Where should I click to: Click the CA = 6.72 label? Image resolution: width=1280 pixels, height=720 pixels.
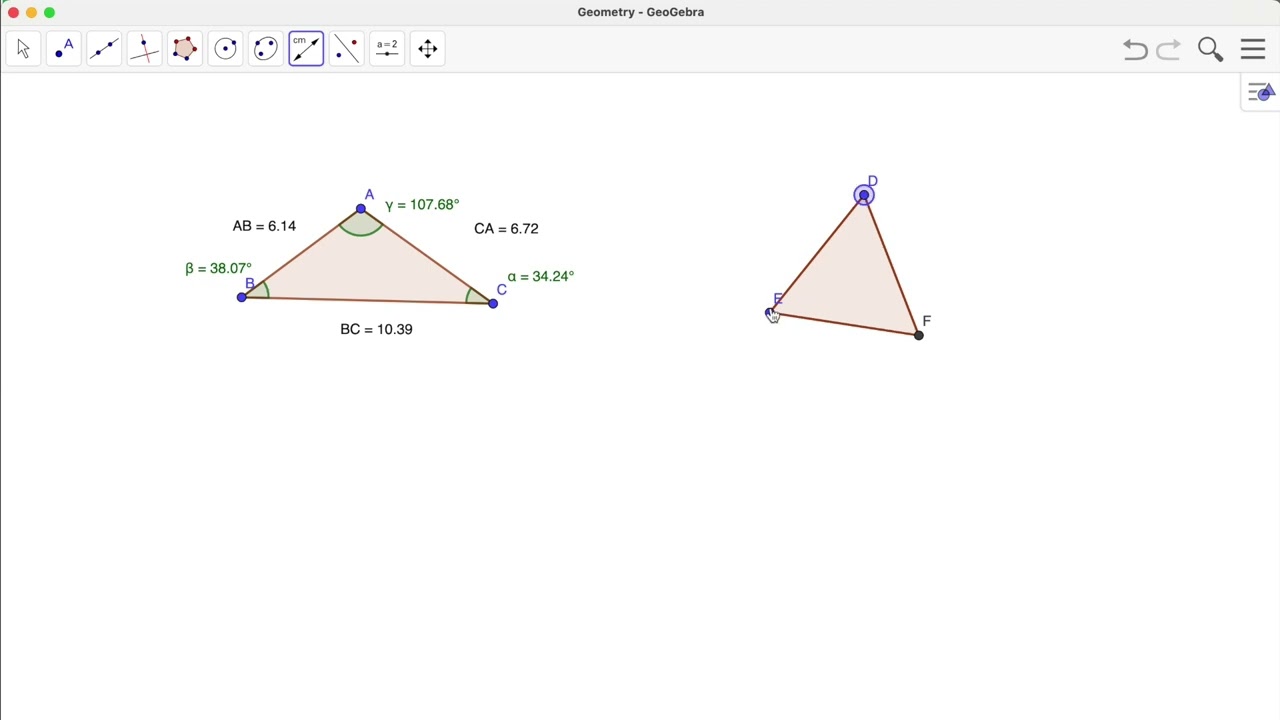click(506, 228)
